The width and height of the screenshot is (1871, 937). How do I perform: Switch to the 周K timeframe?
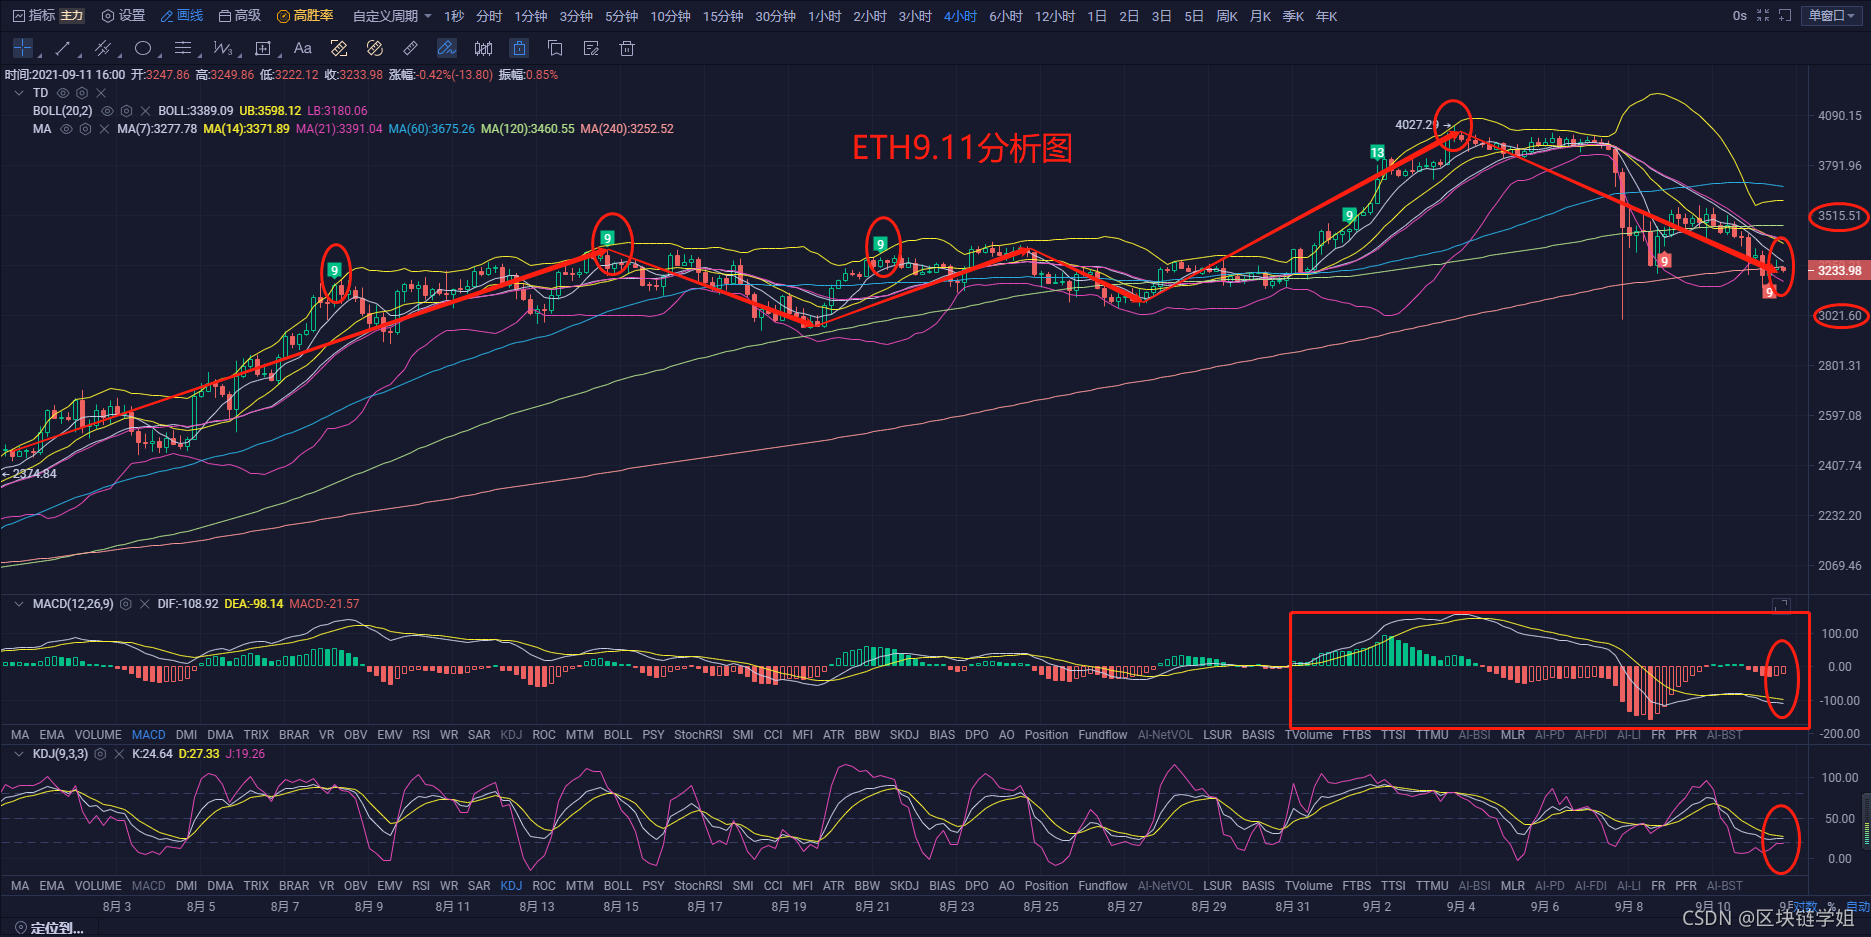1227,16
